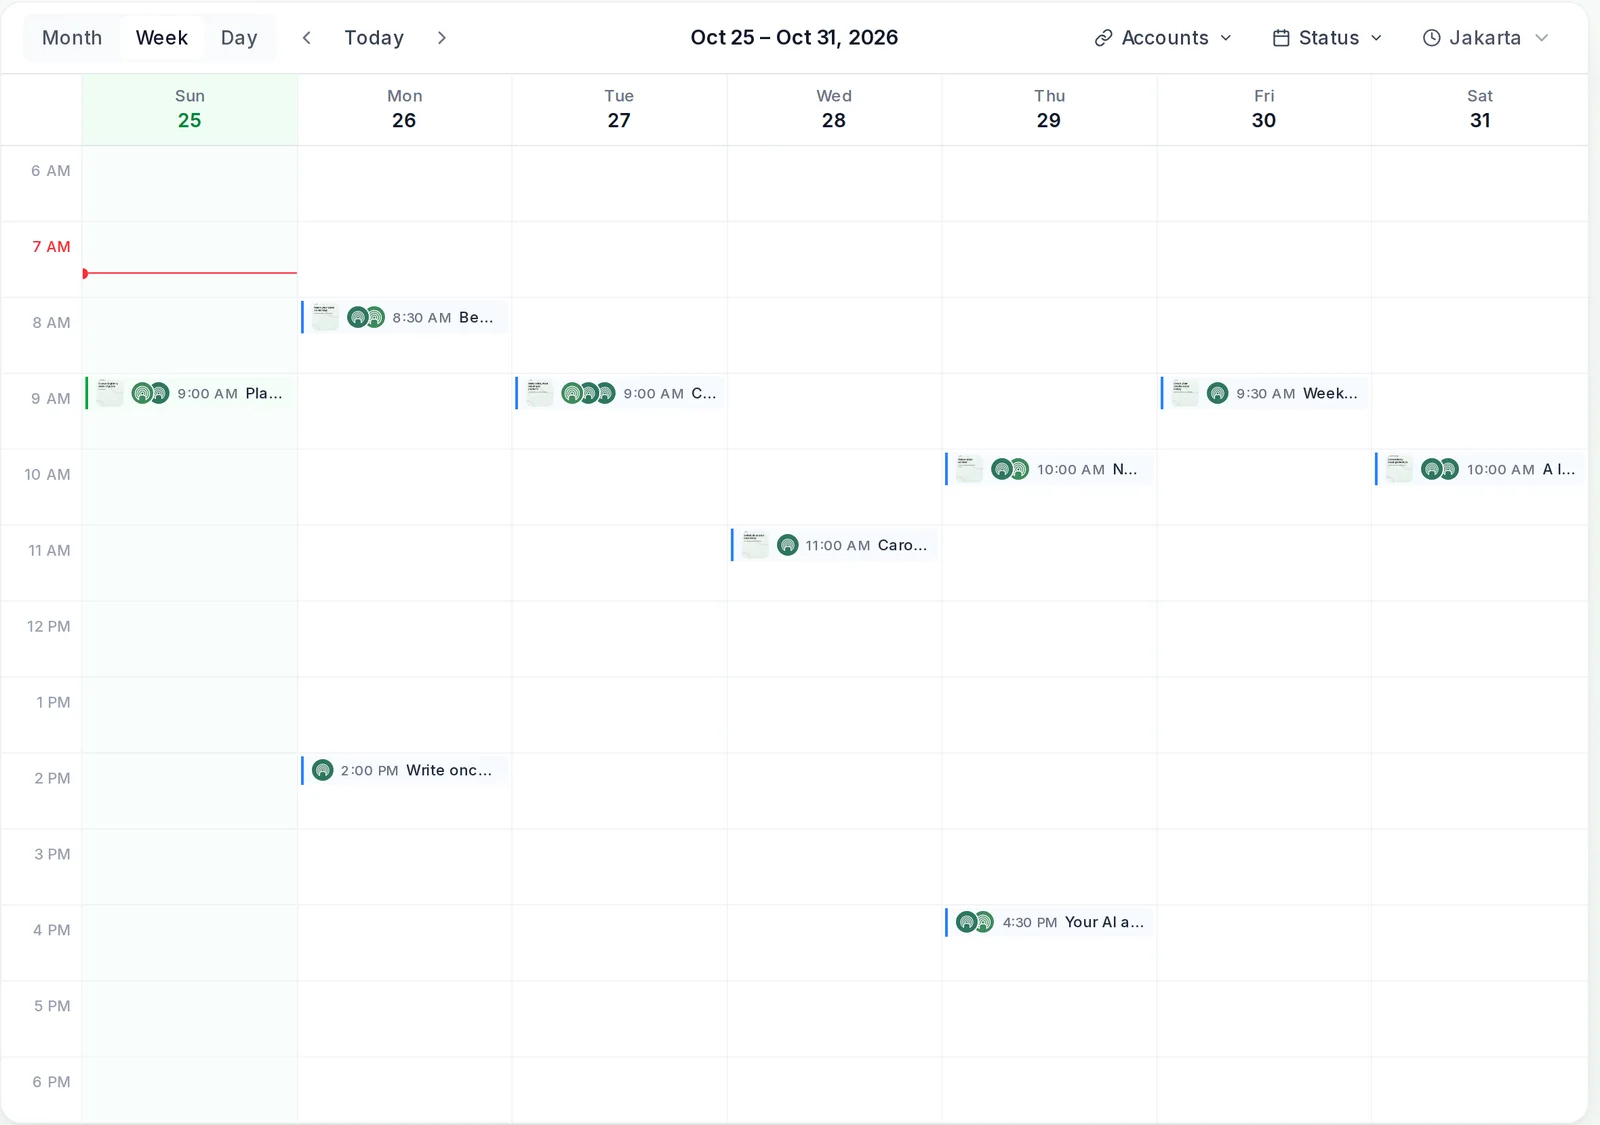
Task: Select the Wed 28 day header
Action: (x=834, y=109)
